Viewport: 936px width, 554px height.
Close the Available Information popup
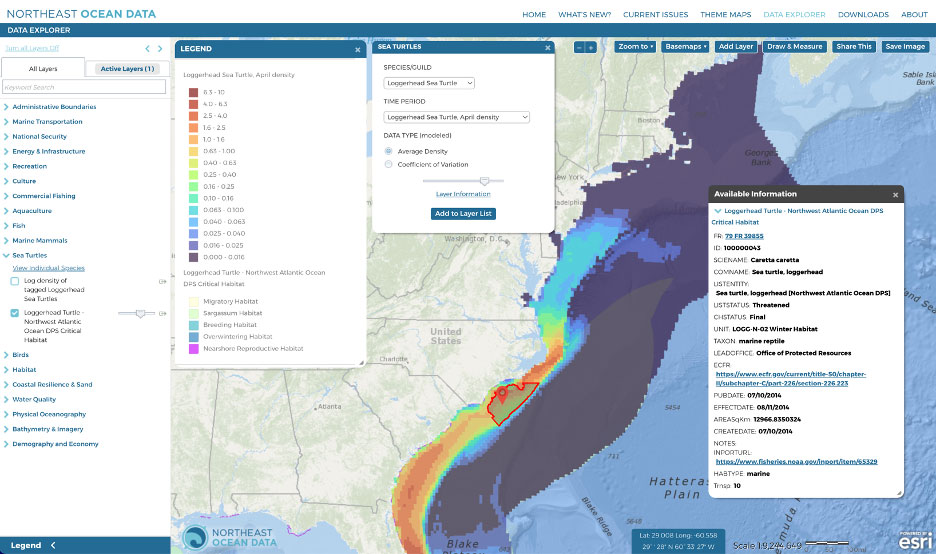click(x=895, y=195)
